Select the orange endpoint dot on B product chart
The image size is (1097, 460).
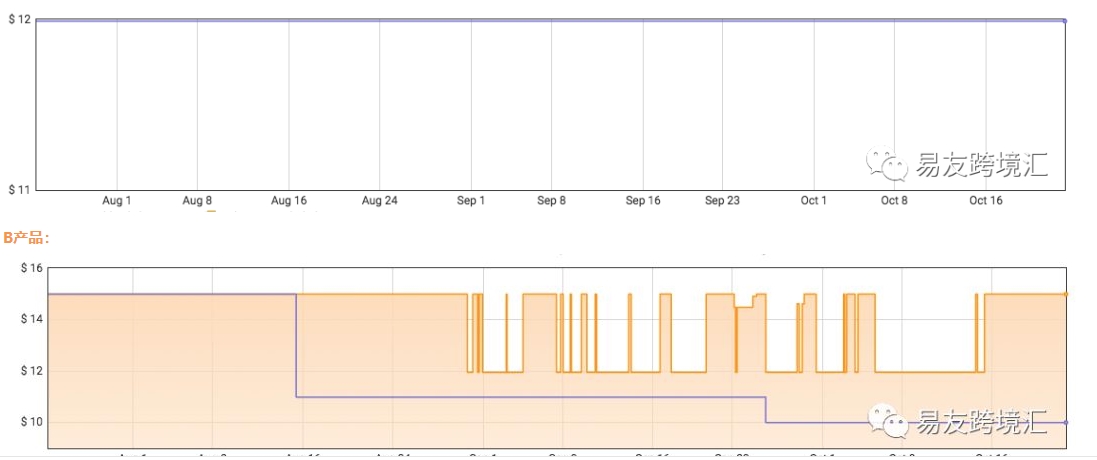click(1065, 294)
